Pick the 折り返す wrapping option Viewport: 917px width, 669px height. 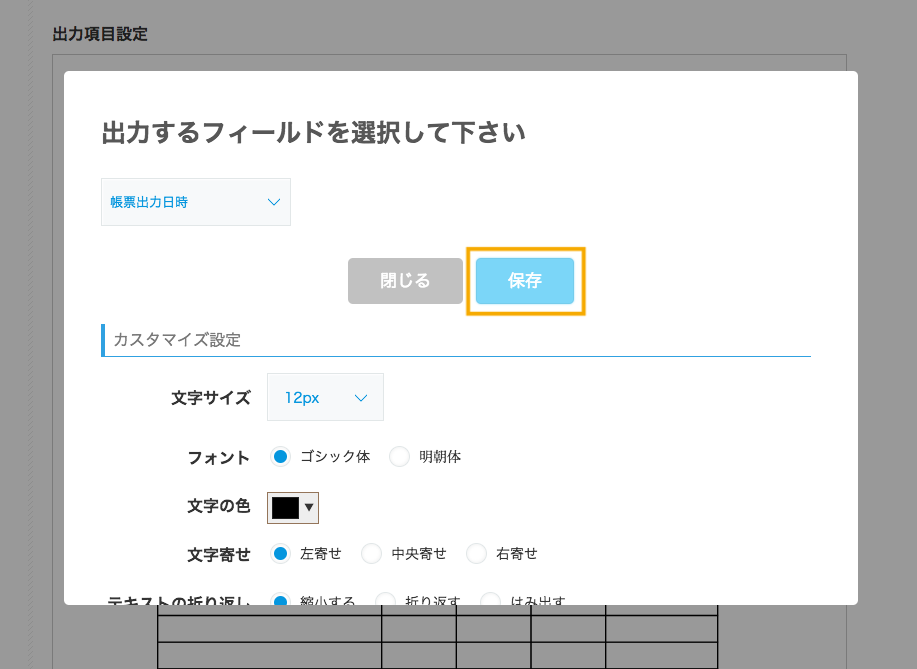click(386, 600)
